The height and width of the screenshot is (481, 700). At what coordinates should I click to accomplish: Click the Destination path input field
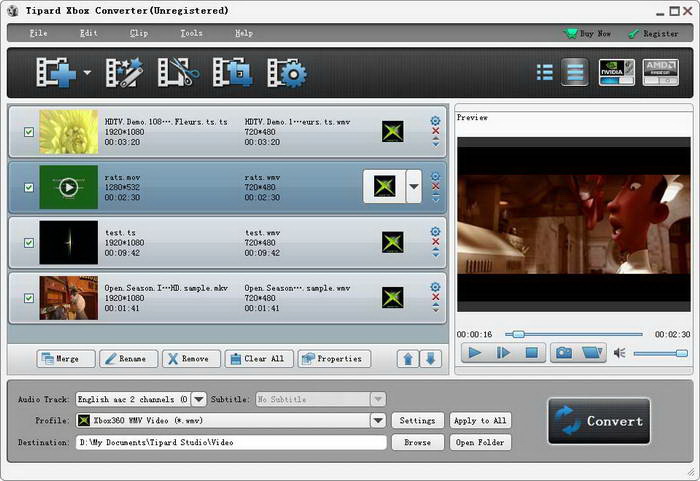(231, 442)
